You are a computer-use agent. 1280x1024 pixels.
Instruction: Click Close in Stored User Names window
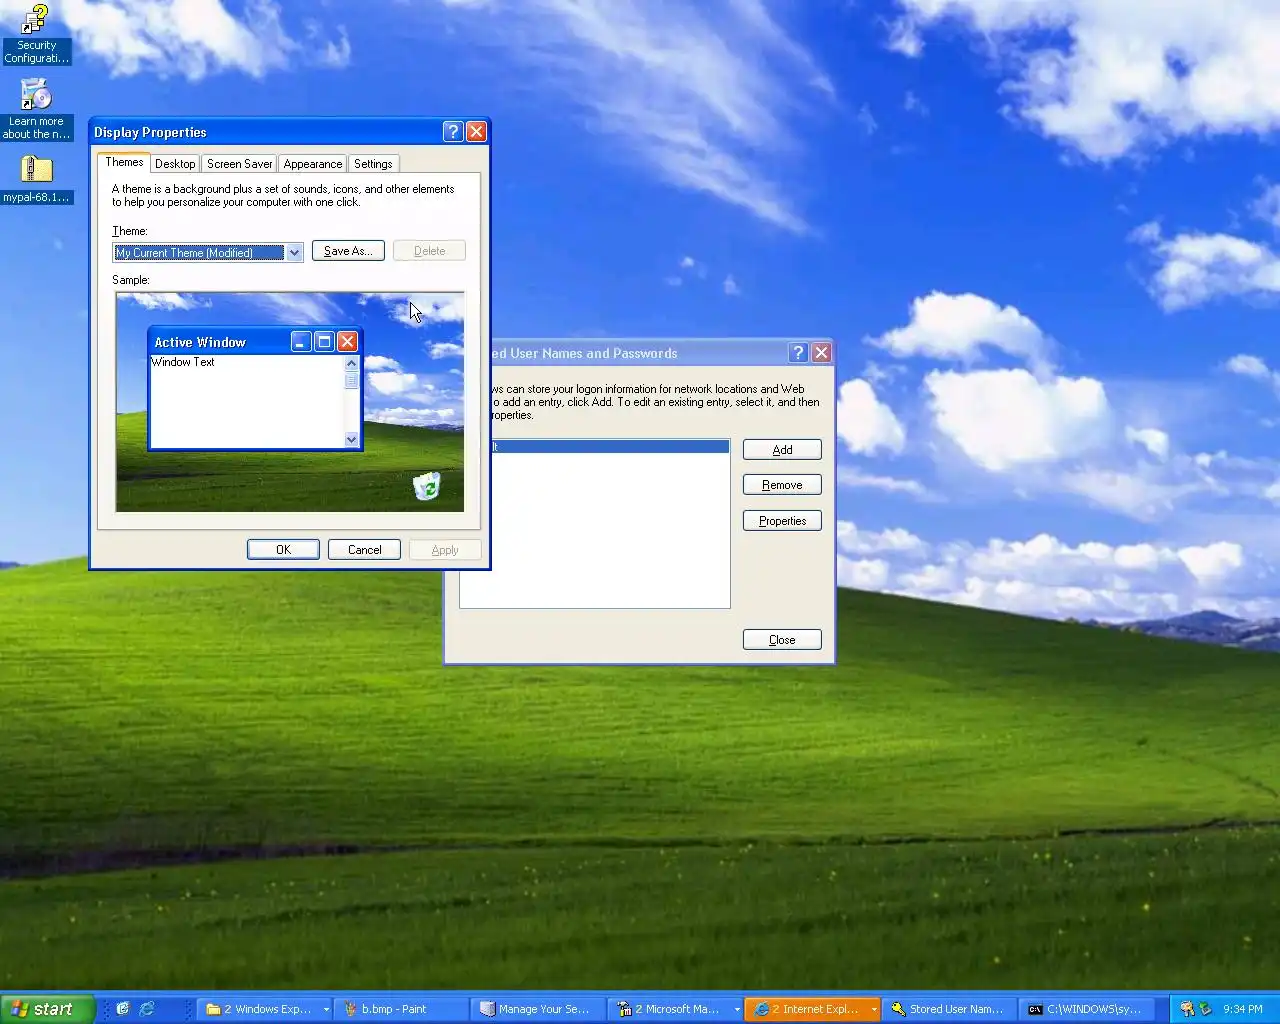tap(782, 640)
